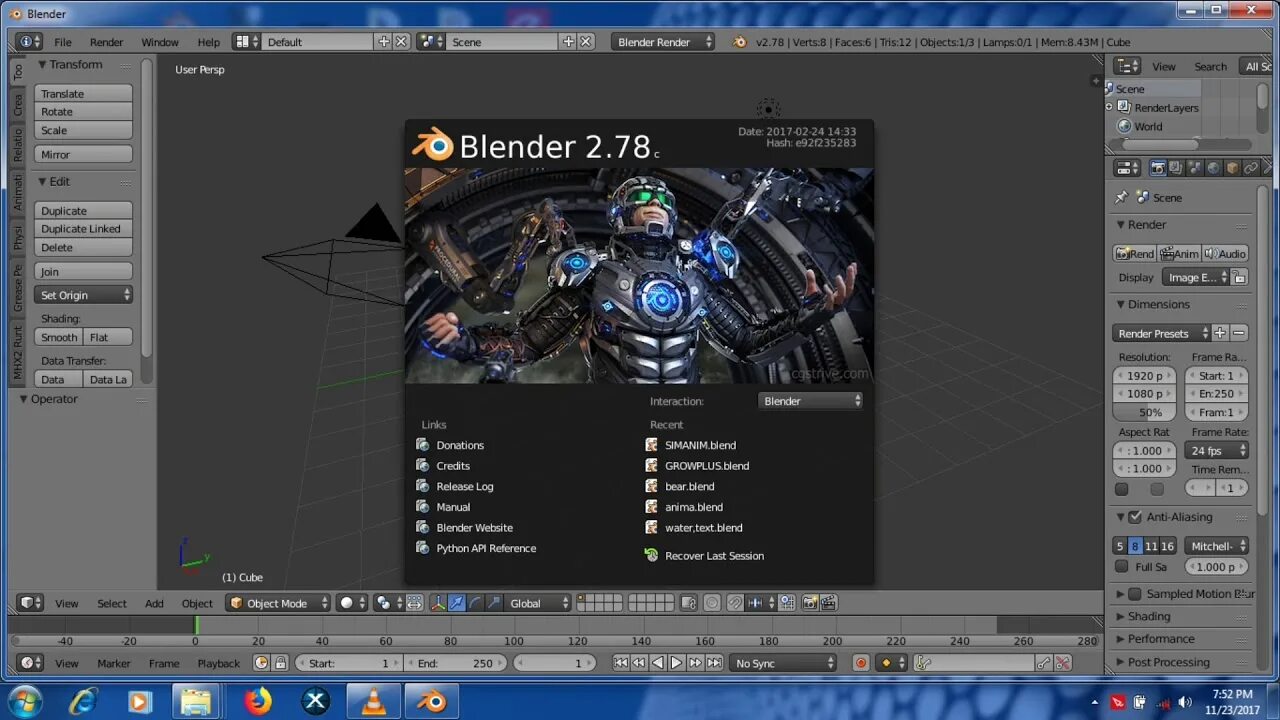Click the Smooth shading button
The height and width of the screenshot is (720, 1280).
pos(59,337)
